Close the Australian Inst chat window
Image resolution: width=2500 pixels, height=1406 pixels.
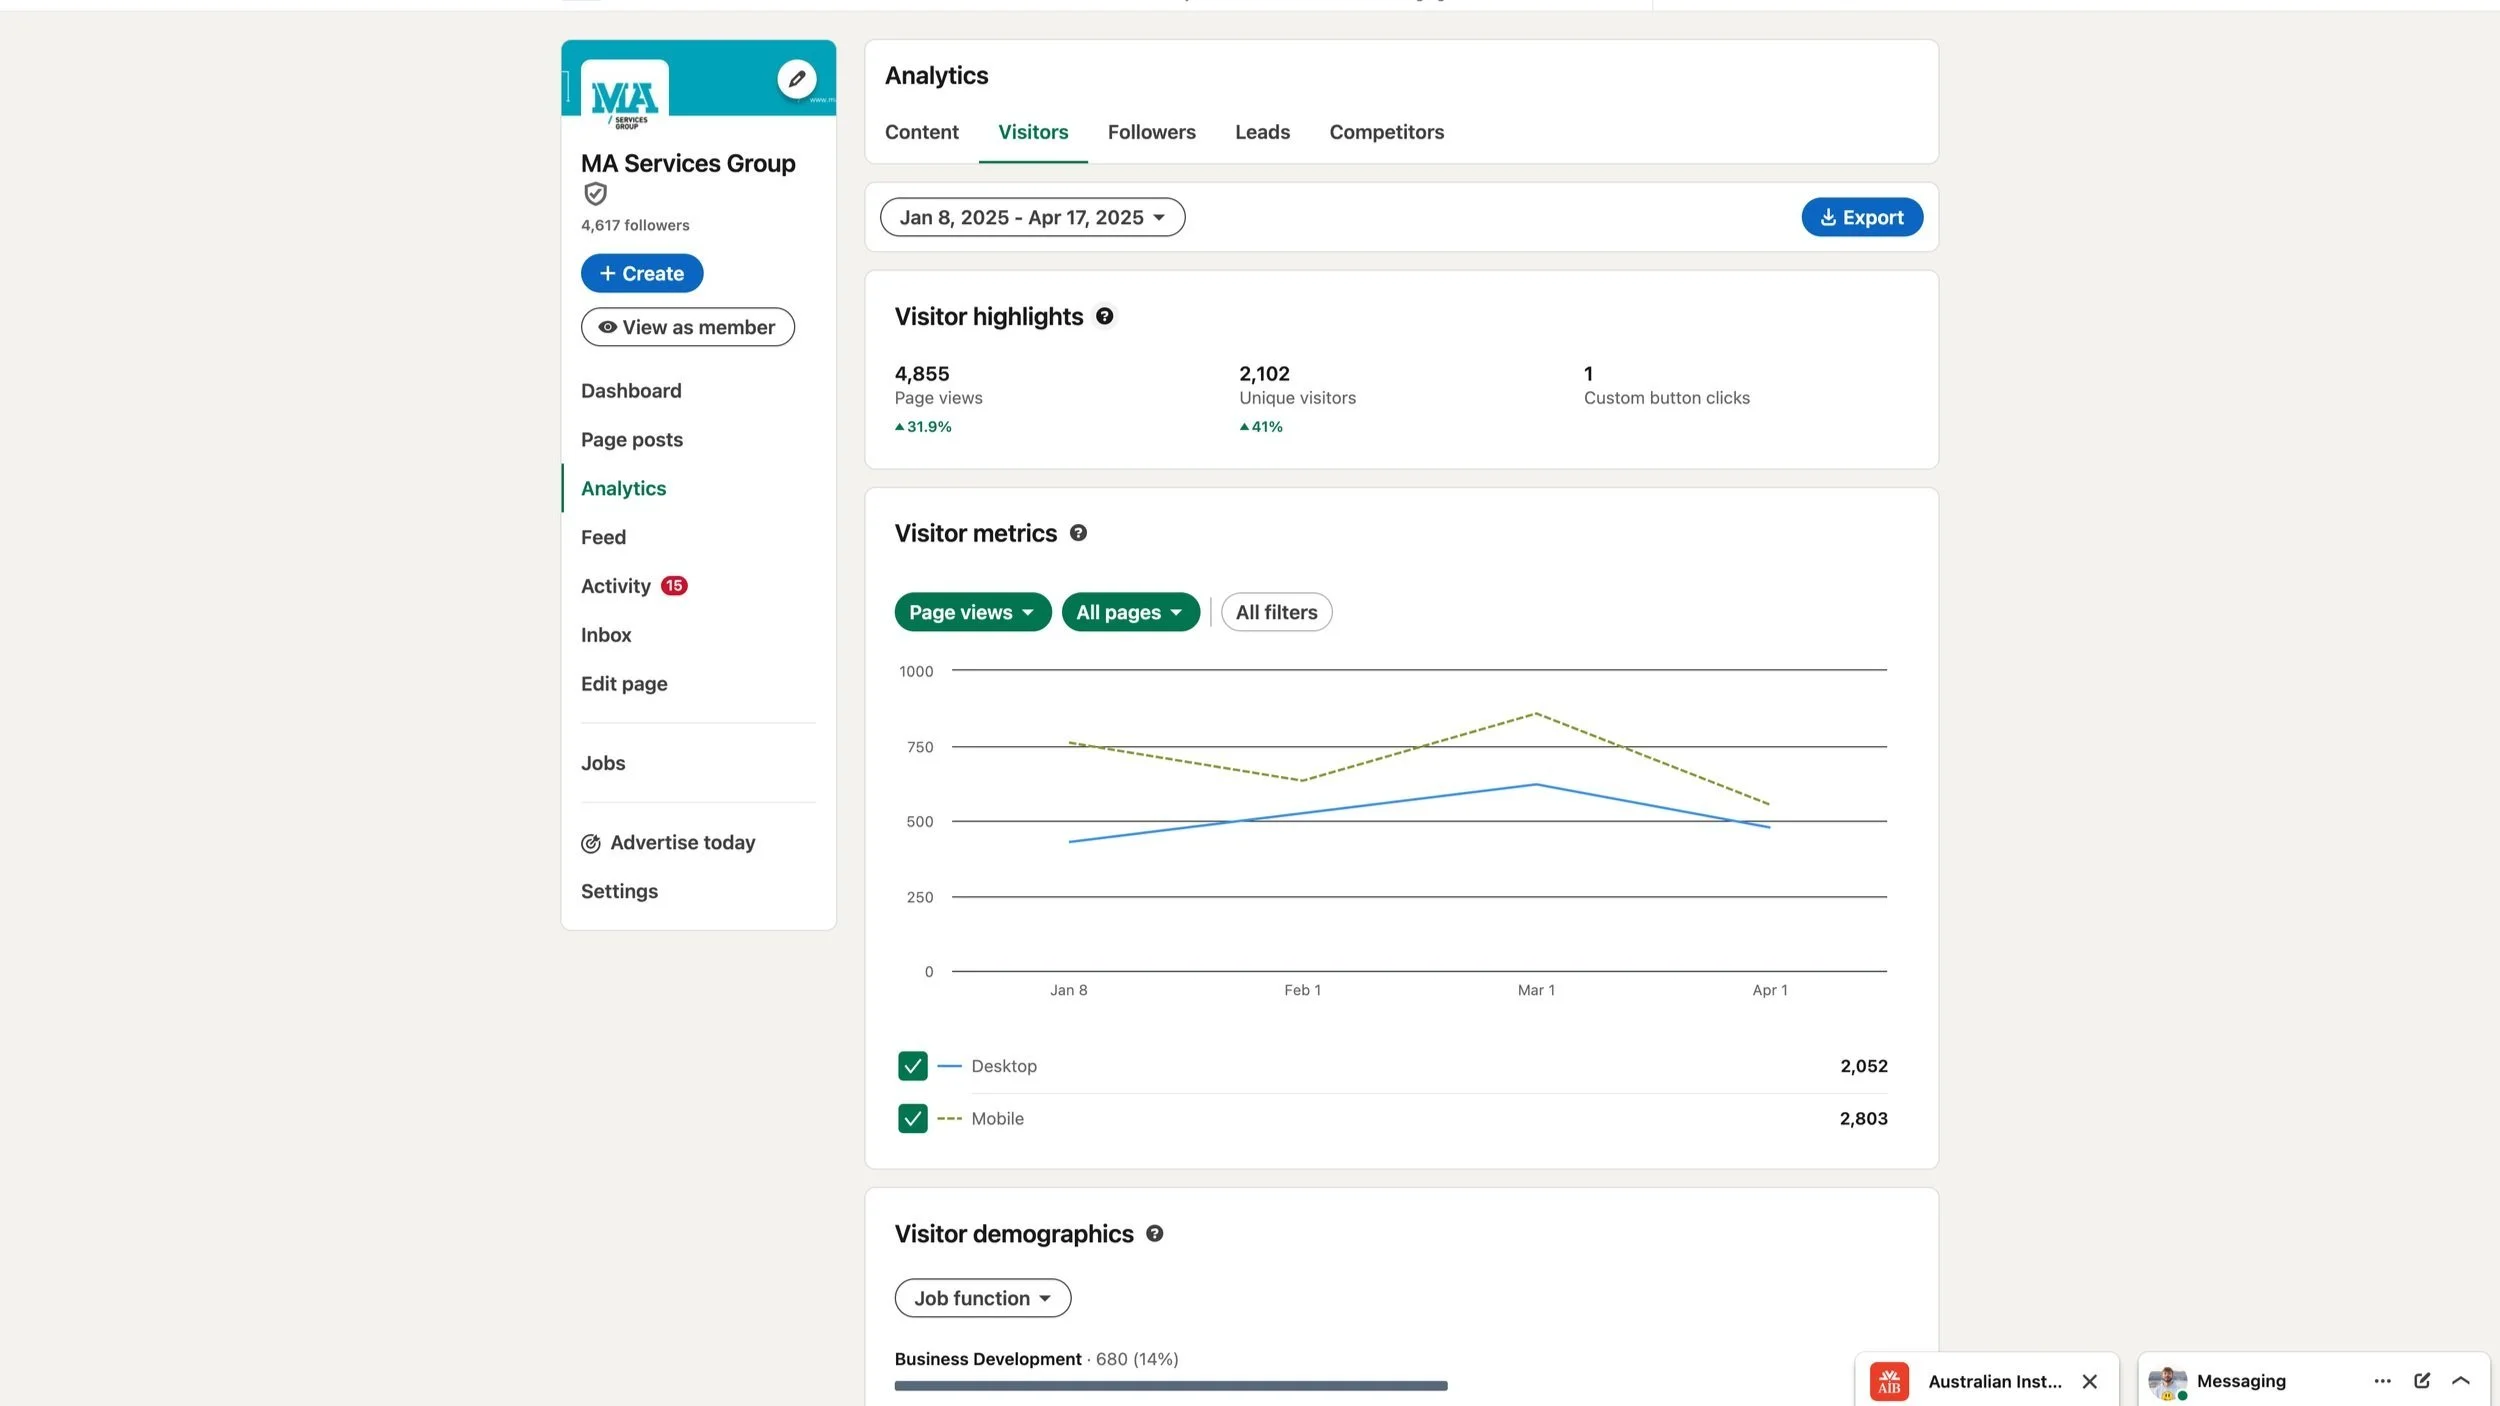click(x=2089, y=1381)
